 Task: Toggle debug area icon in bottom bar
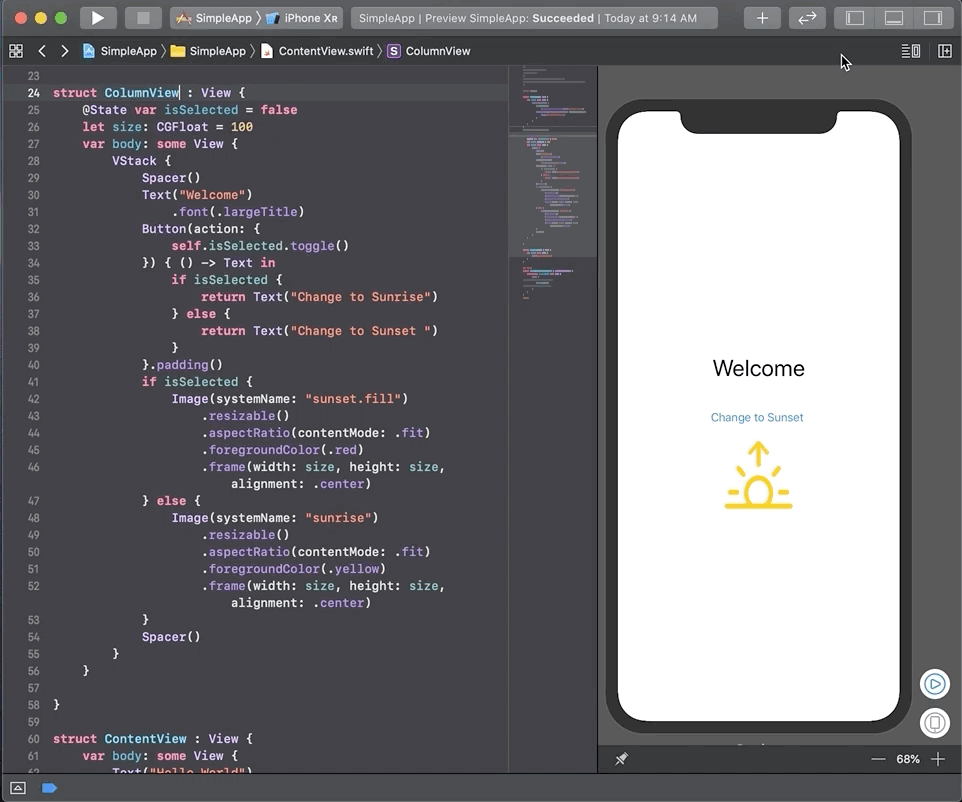pos(18,788)
